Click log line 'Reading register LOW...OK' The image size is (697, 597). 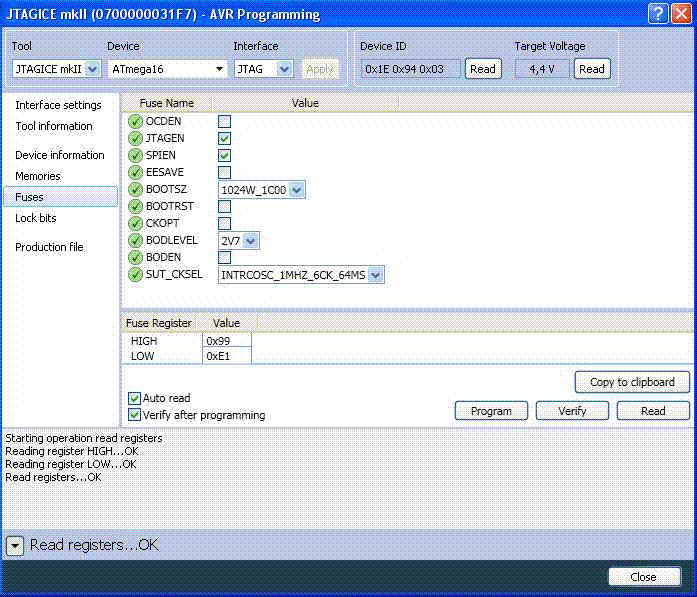click(71, 464)
